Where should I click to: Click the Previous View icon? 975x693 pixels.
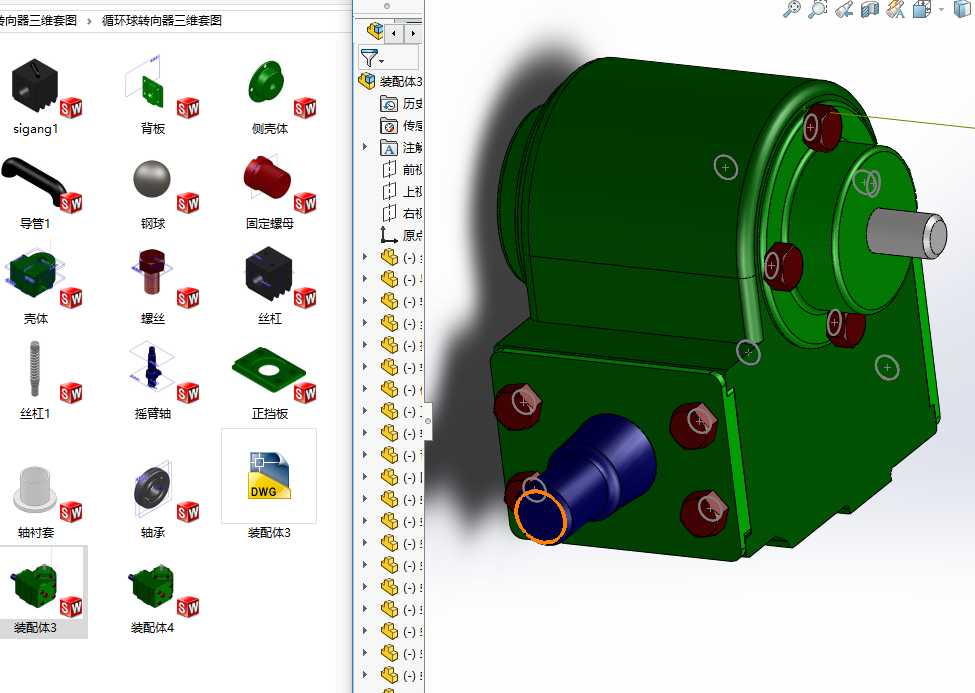844,9
